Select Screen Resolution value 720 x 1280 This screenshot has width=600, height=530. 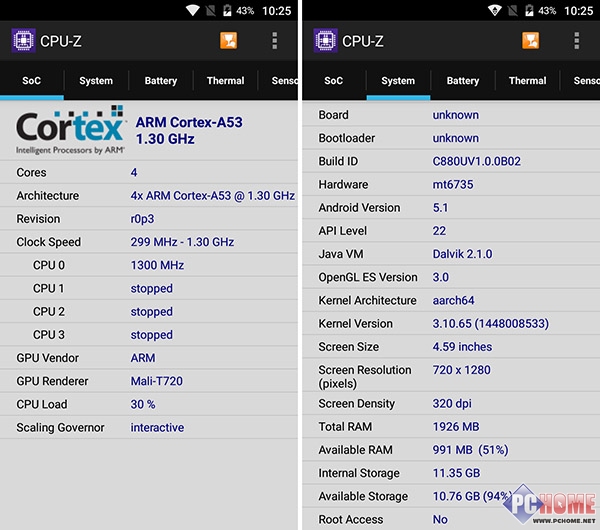click(461, 370)
